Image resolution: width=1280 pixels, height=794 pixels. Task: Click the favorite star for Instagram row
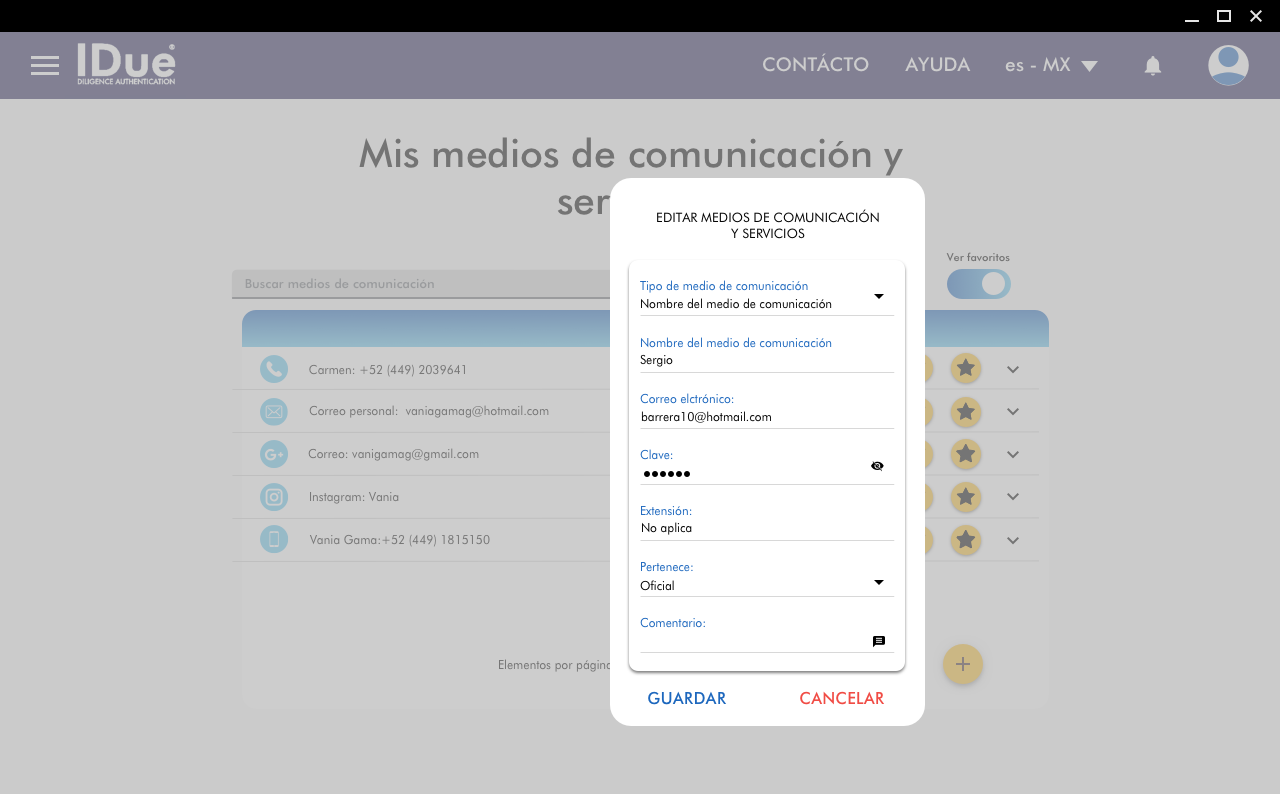click(x=965, y=497)
